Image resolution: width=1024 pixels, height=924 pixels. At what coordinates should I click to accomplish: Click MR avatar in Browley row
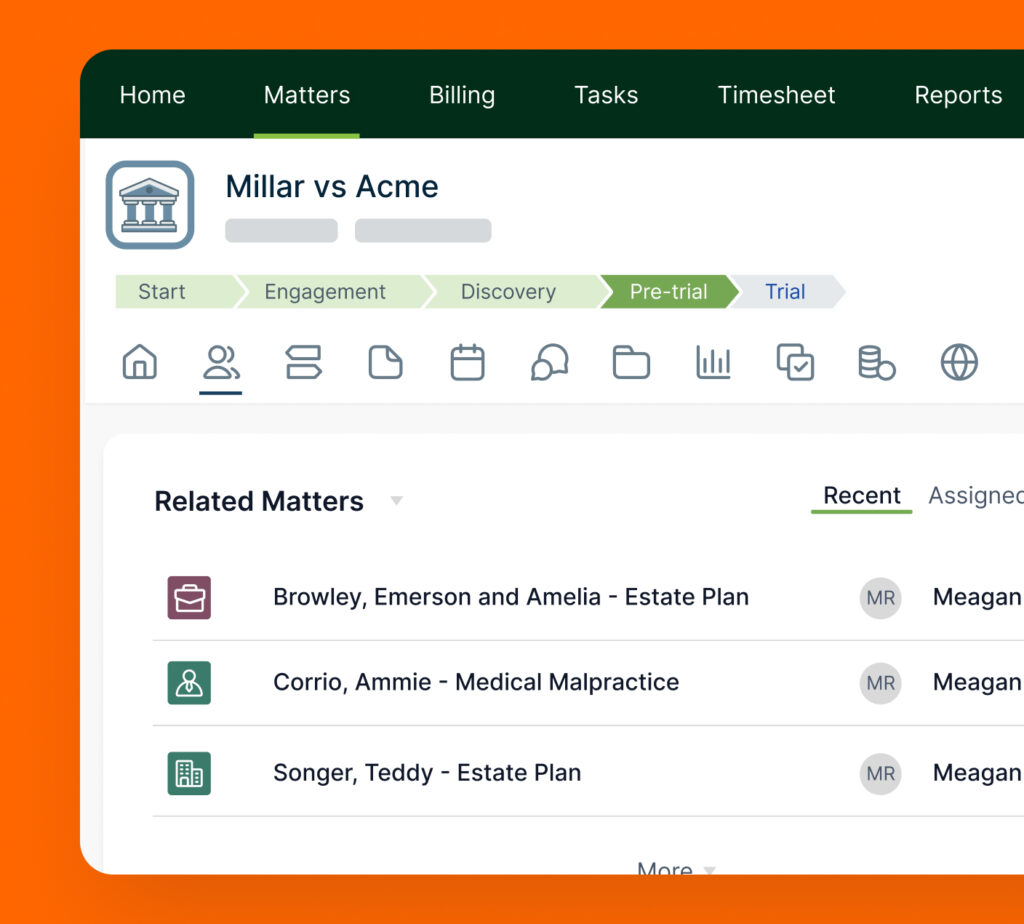880,597
